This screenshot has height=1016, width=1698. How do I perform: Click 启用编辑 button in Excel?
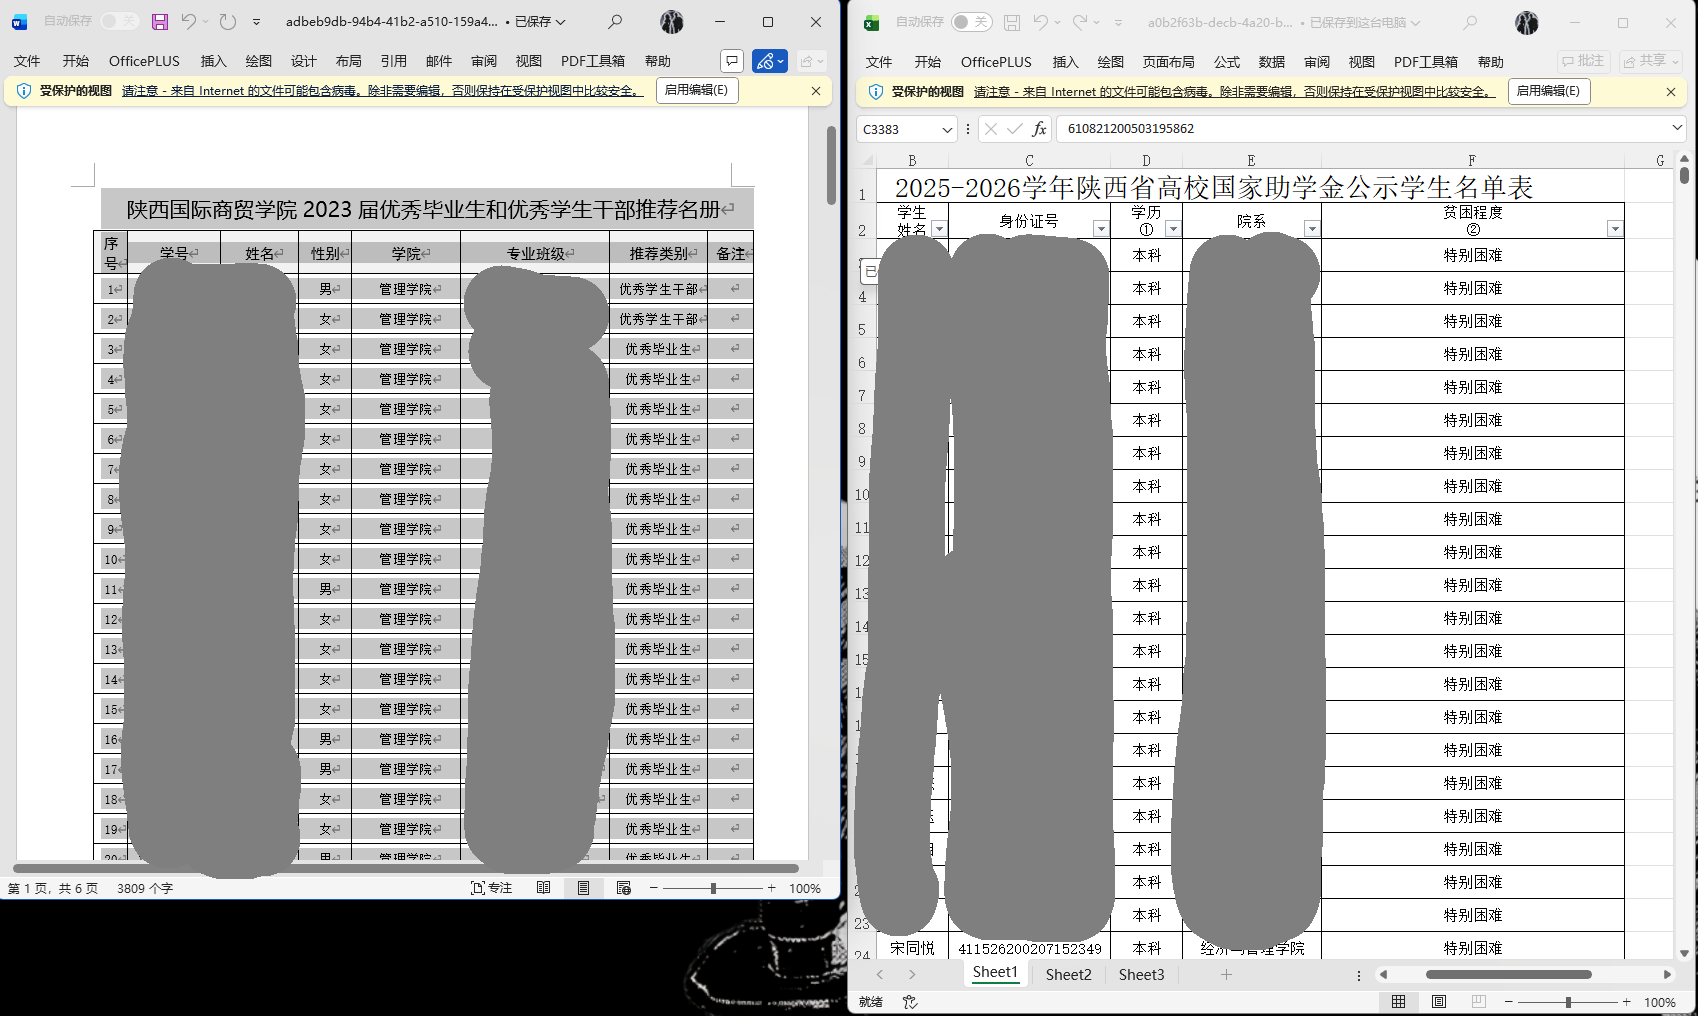point(1548,91)
